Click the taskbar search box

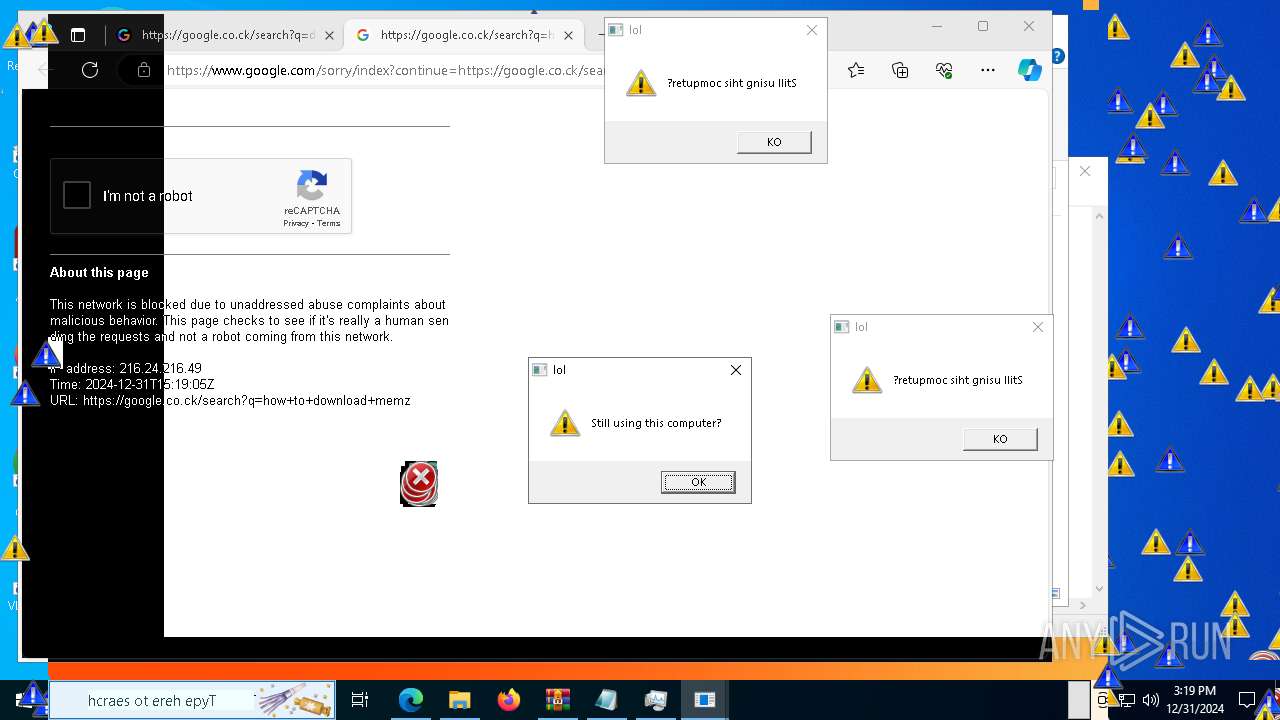coord(192,700)
